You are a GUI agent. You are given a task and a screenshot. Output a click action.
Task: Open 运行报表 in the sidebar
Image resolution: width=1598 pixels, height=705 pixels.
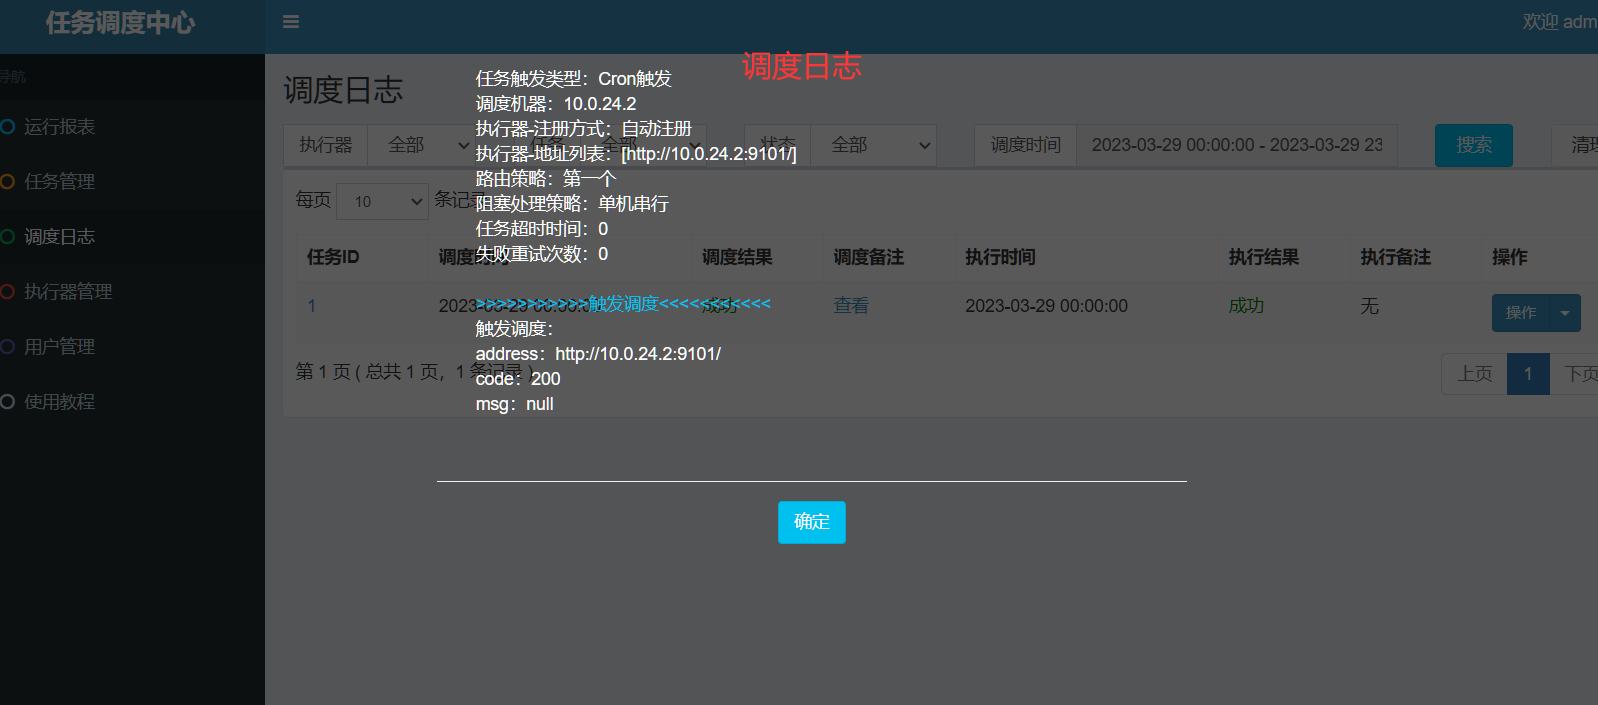click(x=59, y=127)
